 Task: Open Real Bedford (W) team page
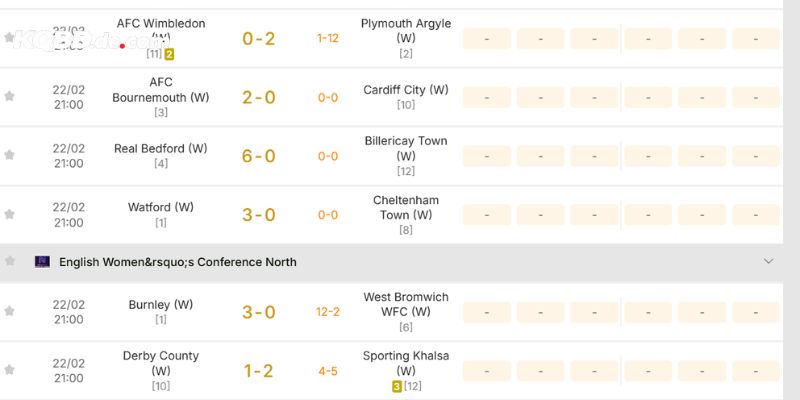click(x=160, y=148)
